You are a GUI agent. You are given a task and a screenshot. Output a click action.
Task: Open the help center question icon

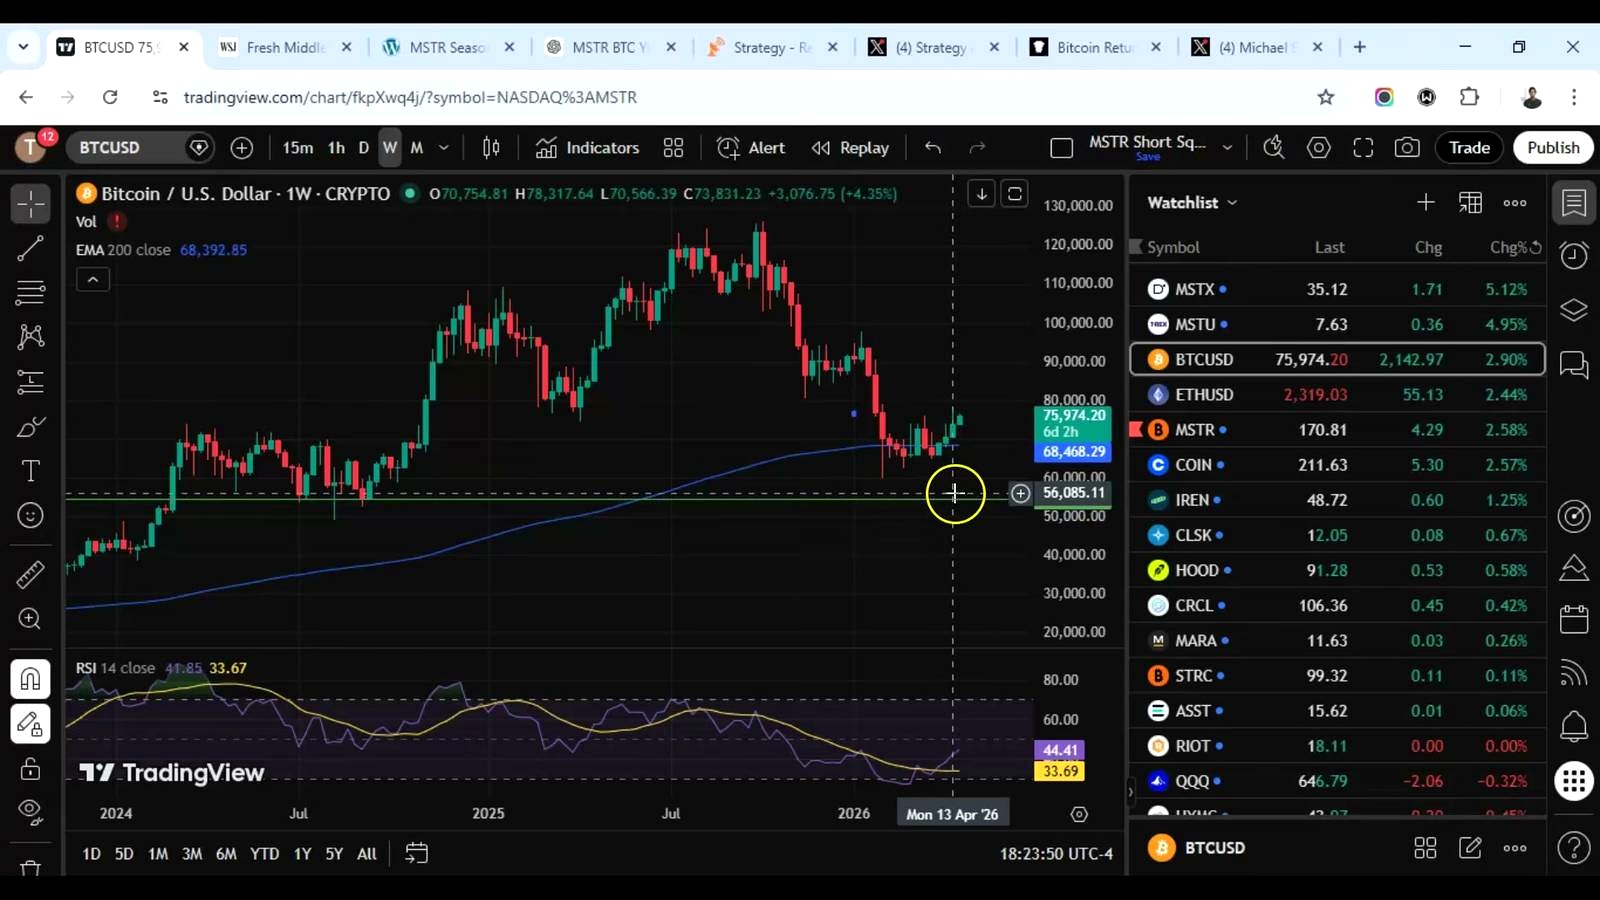1574,848
